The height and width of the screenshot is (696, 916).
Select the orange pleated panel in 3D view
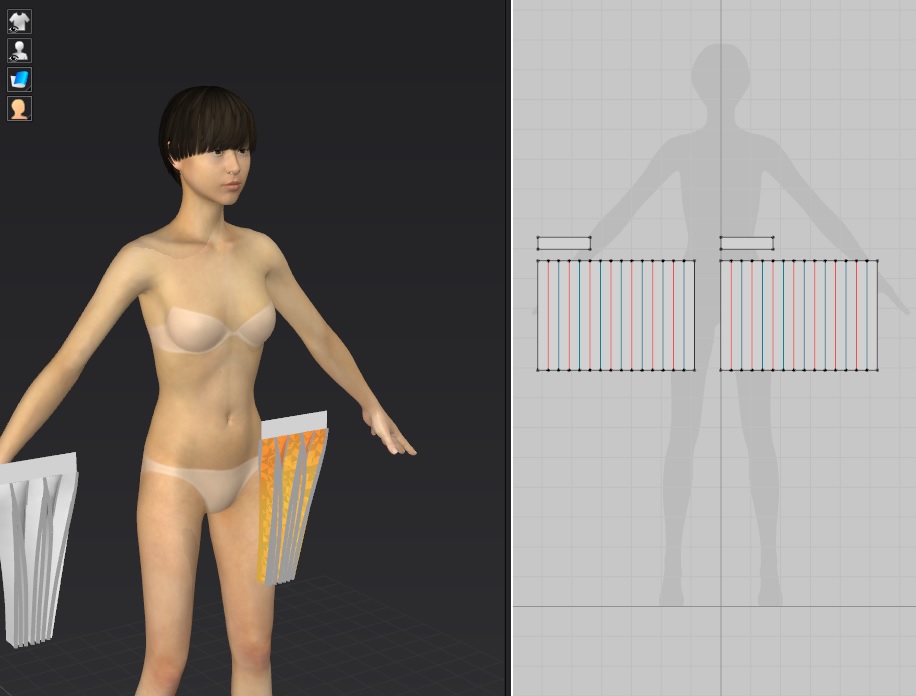click(291, 507)
